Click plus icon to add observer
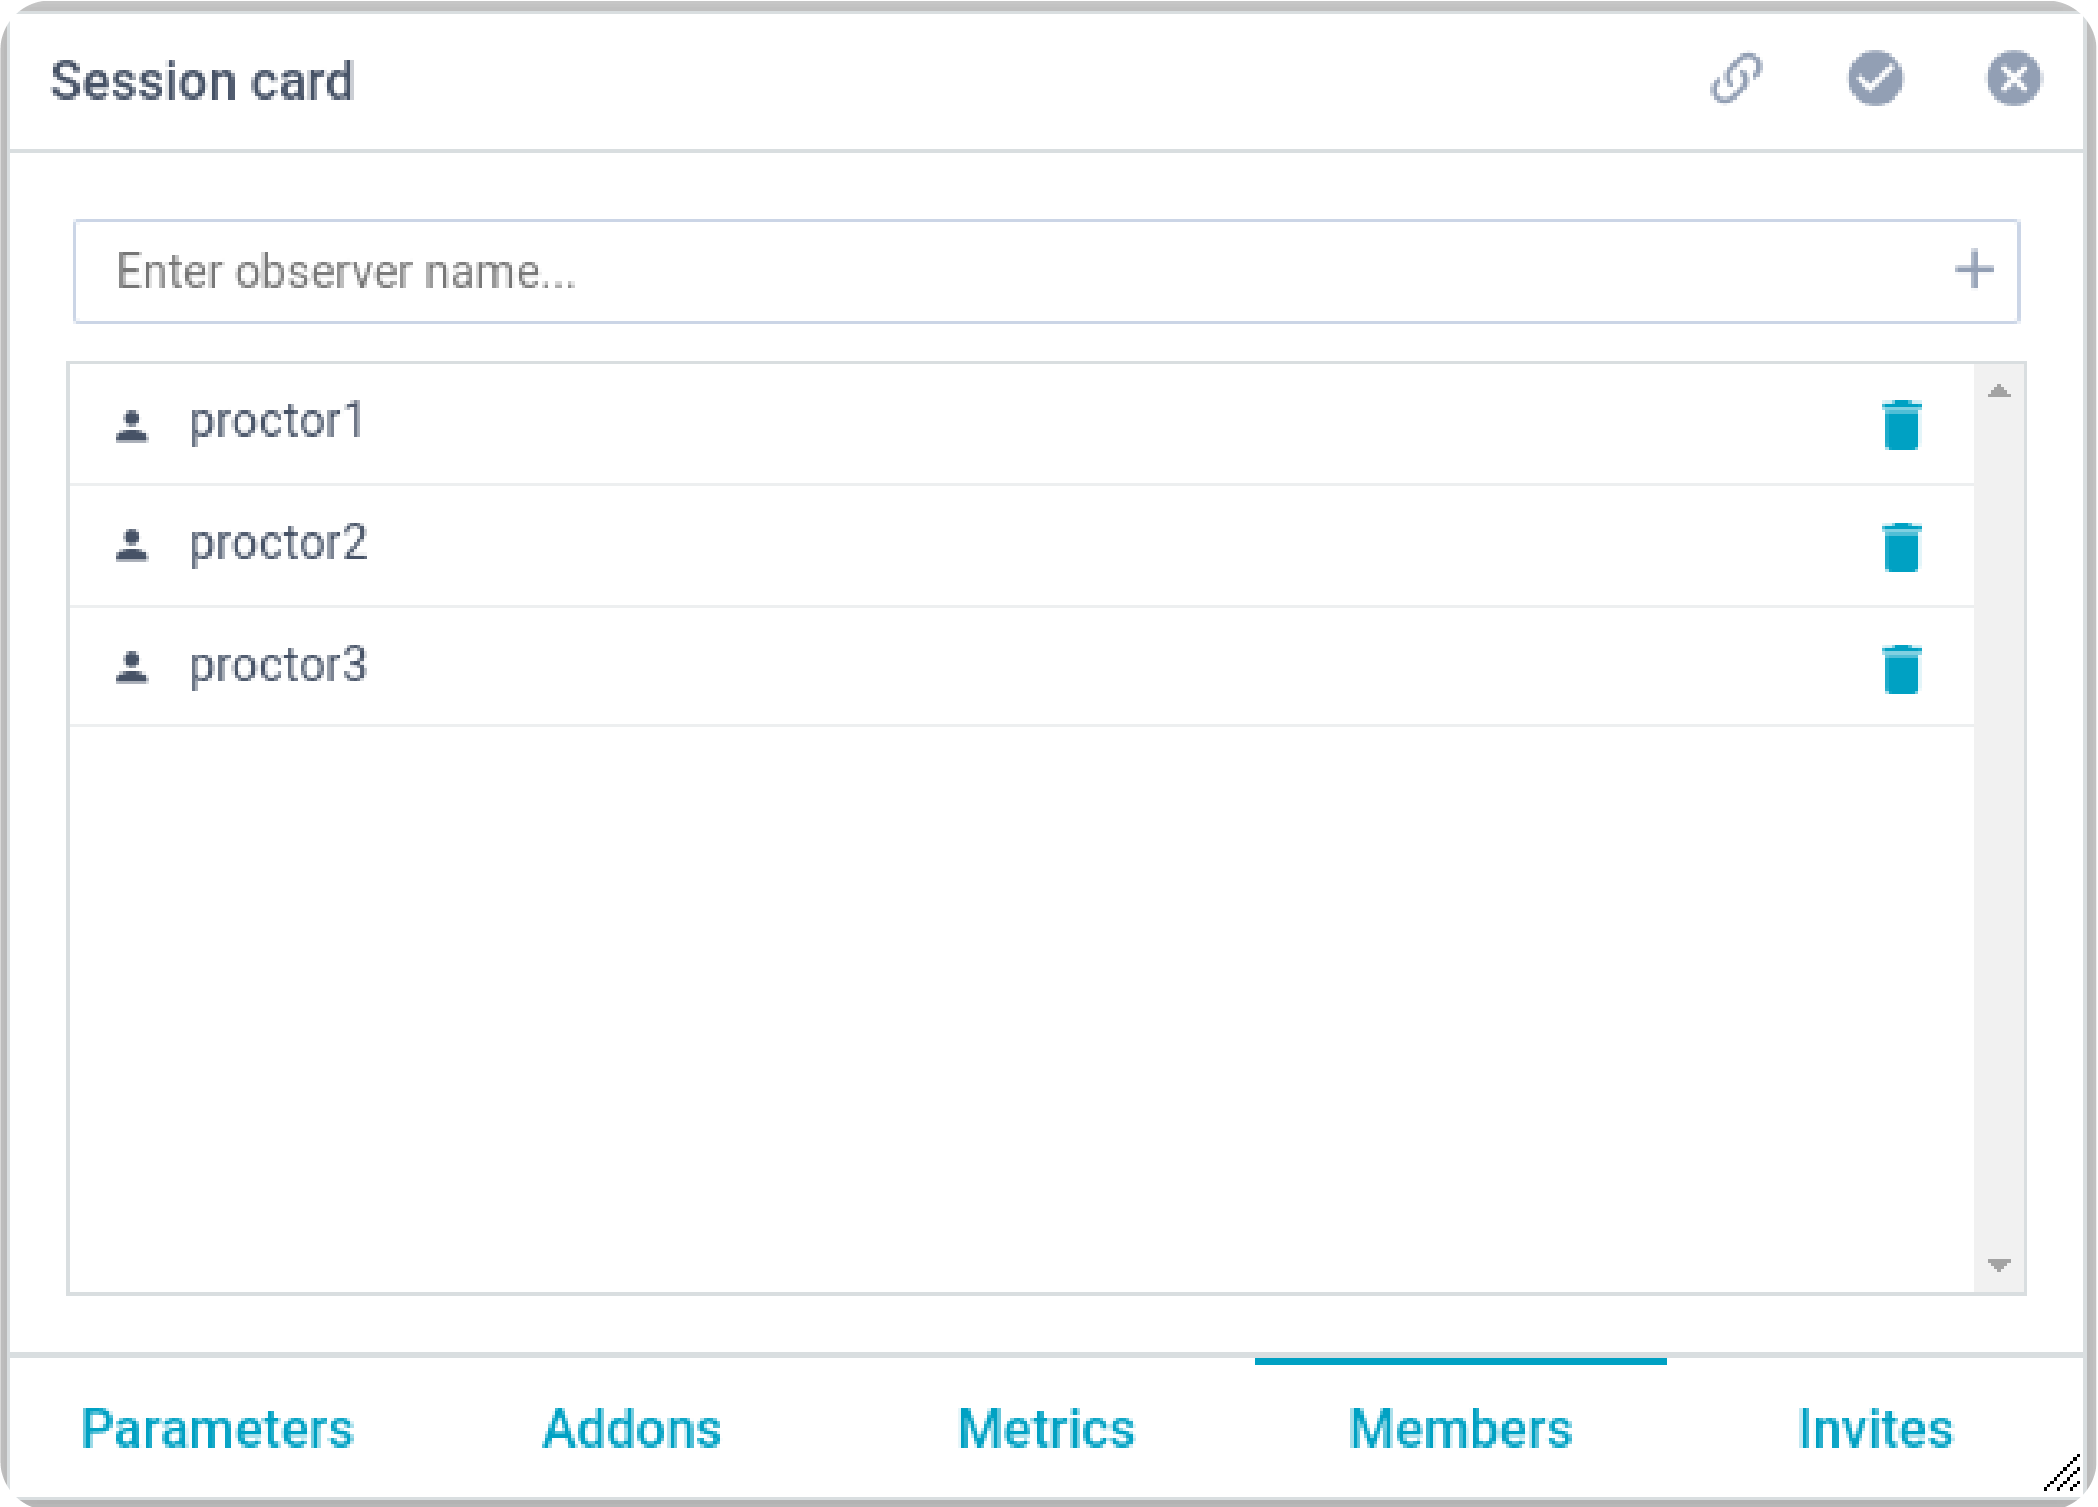Screen dimensions: 2098x1507 tap(1974, 271)
